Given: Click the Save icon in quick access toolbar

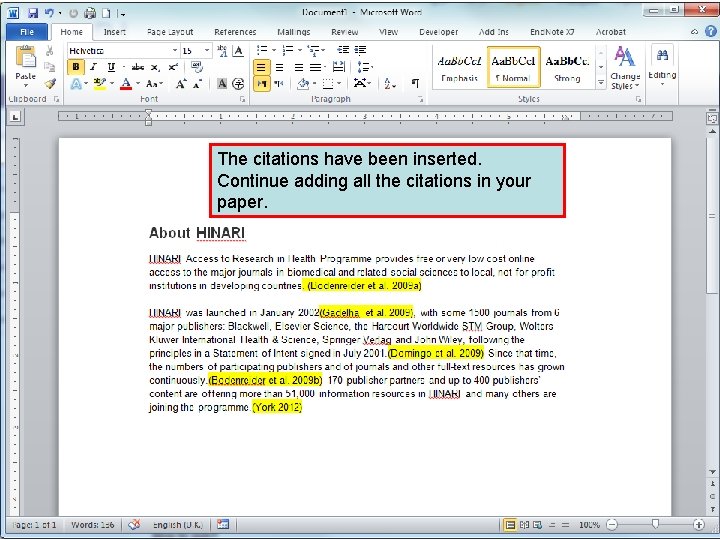Looking at the screenshot, I should 33,13.
